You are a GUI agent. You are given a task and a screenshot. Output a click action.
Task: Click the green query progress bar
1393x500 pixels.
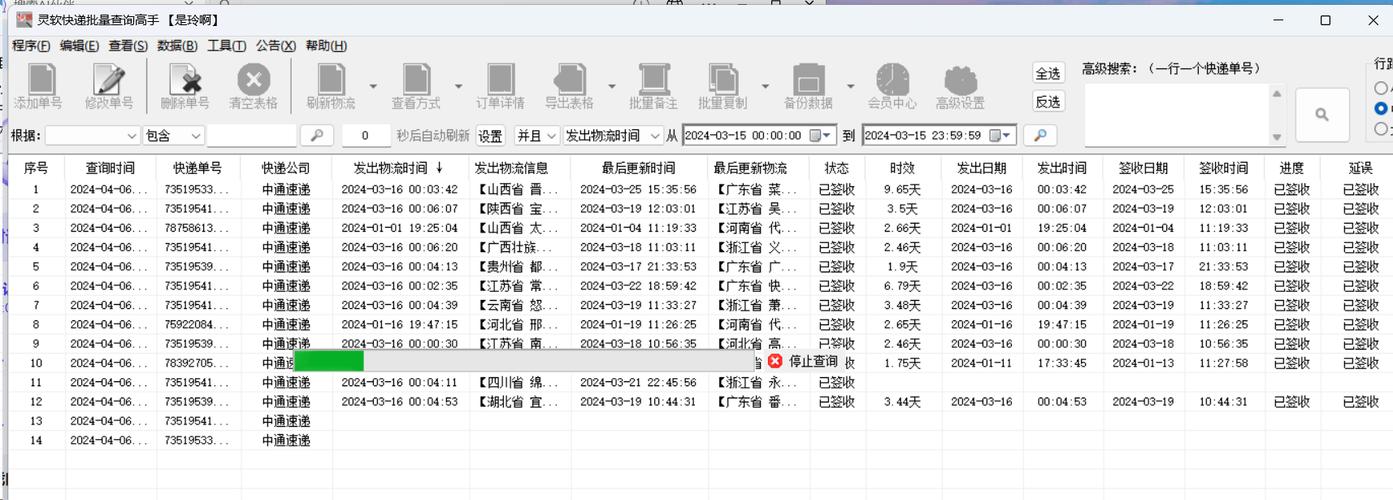329,362
